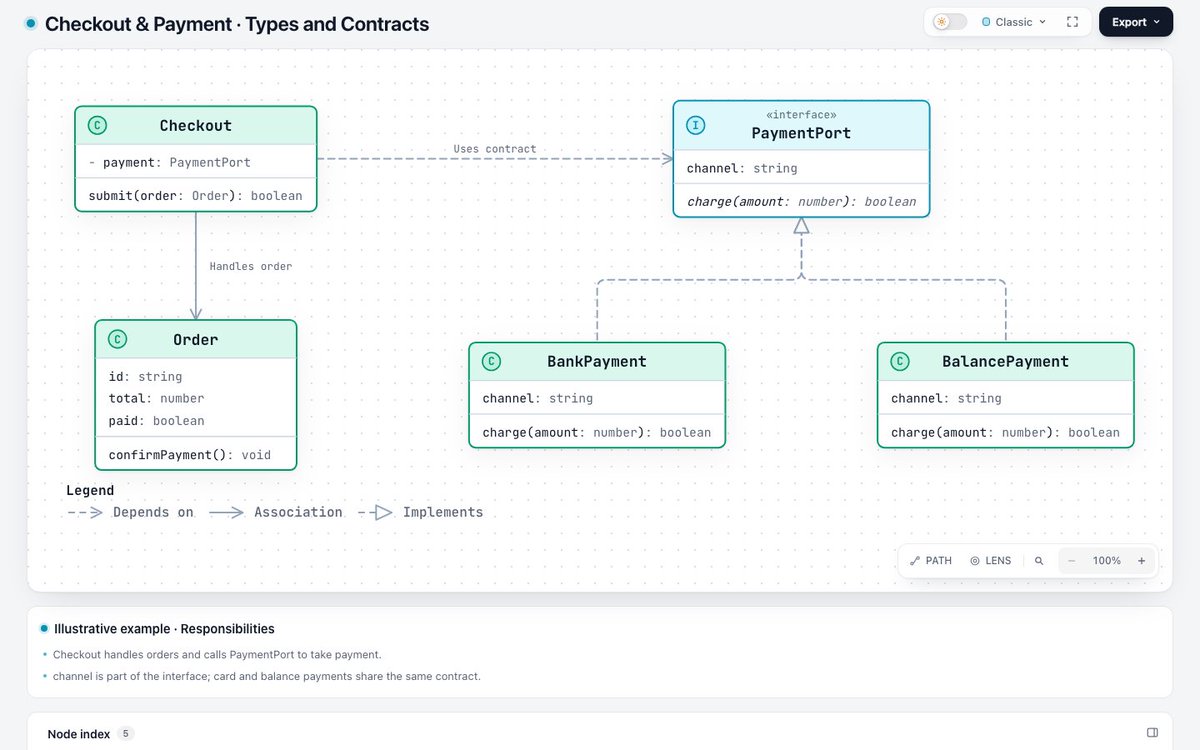Click the 'Illustrative example · Responsibilities' heading
Image resolution: width=1200 pixels, height=750 pixels.
click(164, 629)
